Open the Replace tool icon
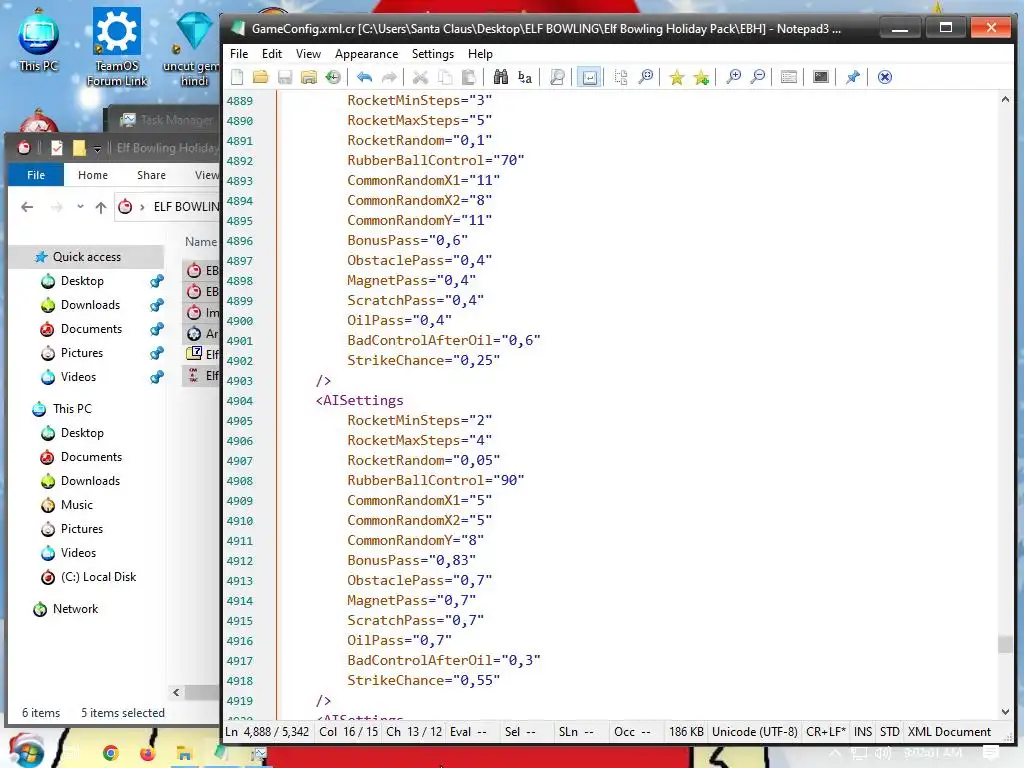 click(x=525, y=77)
